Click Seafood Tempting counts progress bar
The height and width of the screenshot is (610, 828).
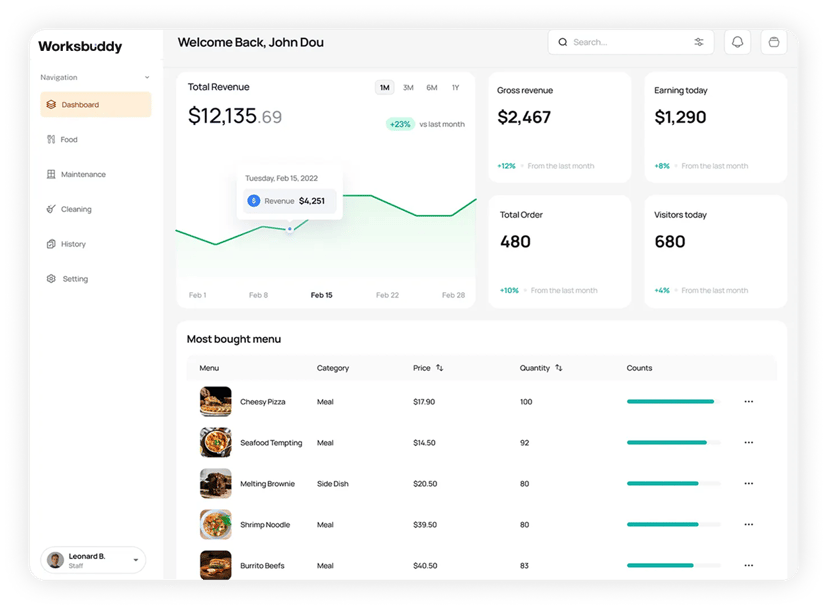pyautogui.click(x=674, y=443)
